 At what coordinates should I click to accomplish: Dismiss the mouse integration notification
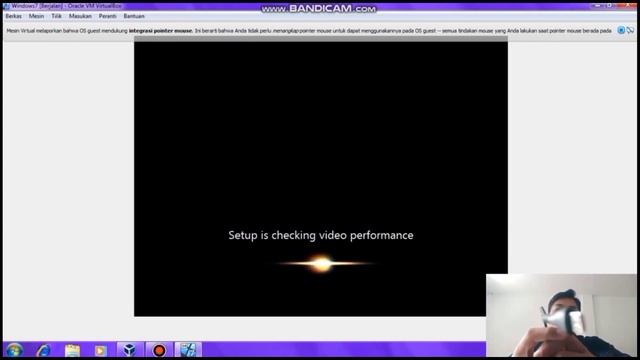click(621, 30)
